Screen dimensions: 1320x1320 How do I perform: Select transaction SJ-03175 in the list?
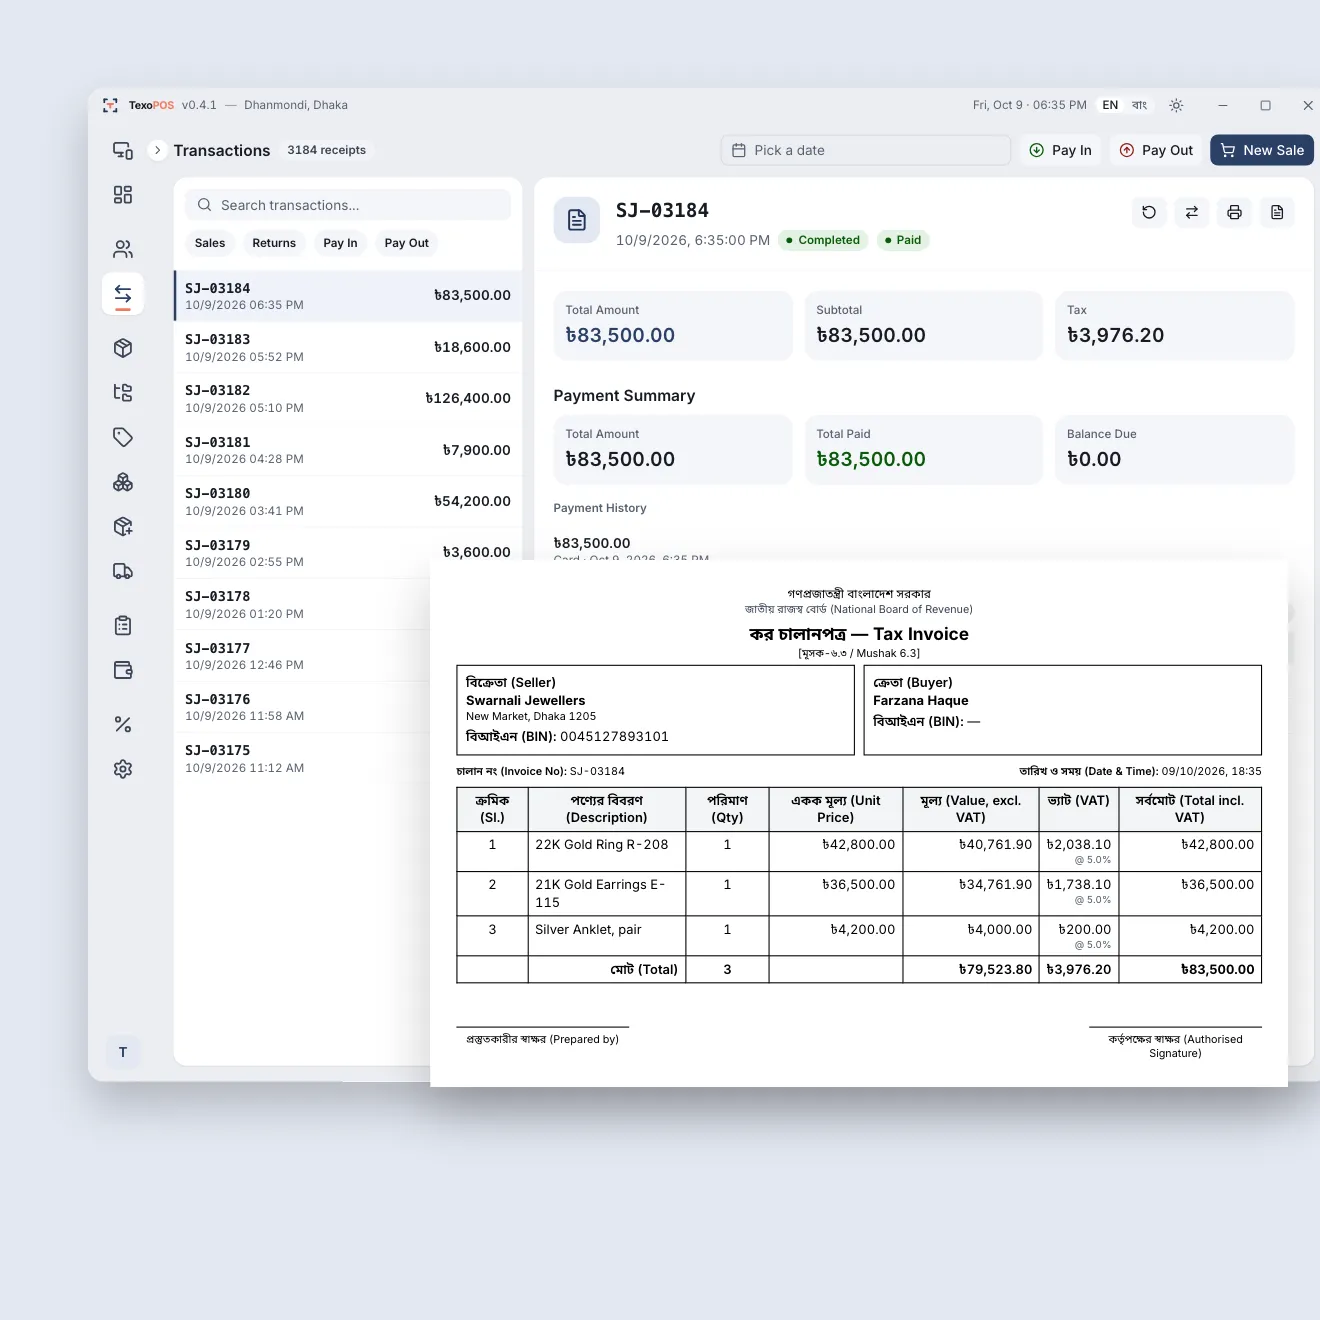tap(302, 758)
